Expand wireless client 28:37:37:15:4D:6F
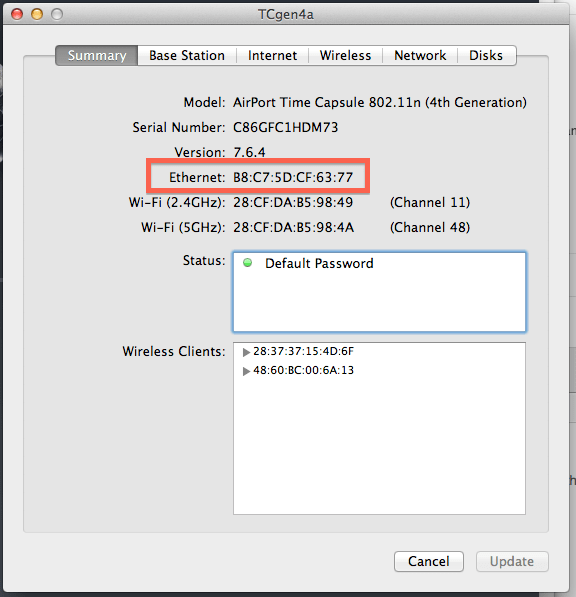Screen dimensions: 576x597 coord(246,352)
